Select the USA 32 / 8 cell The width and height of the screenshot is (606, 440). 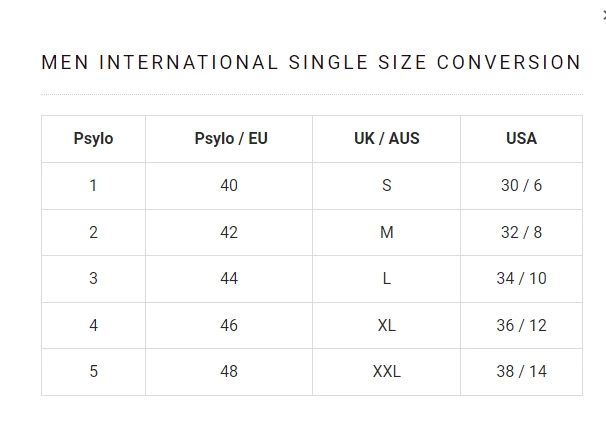521,232
